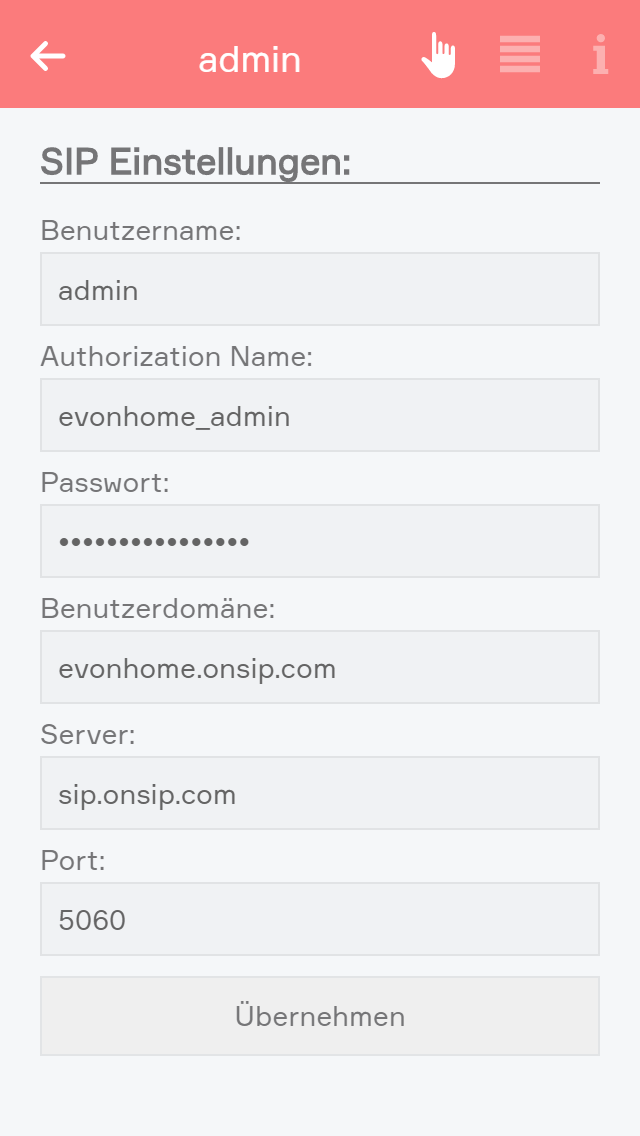The width and height of the screenshot is (640, 1136).
Task: Edit the Benutzerdomäne field
Action: click(x=320, y=667)
